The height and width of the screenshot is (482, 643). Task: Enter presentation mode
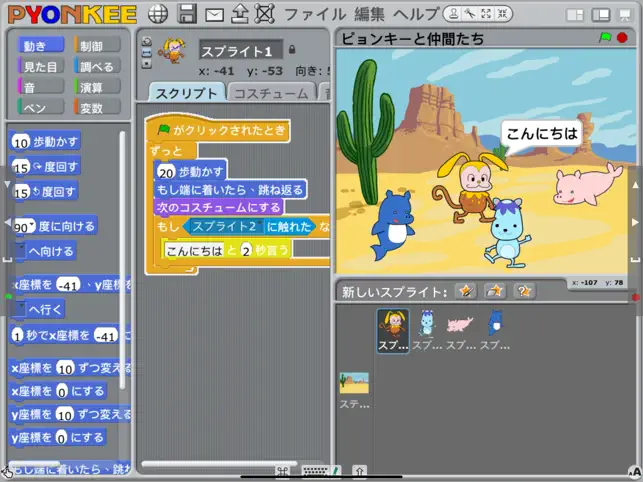(x=625, y=15)
